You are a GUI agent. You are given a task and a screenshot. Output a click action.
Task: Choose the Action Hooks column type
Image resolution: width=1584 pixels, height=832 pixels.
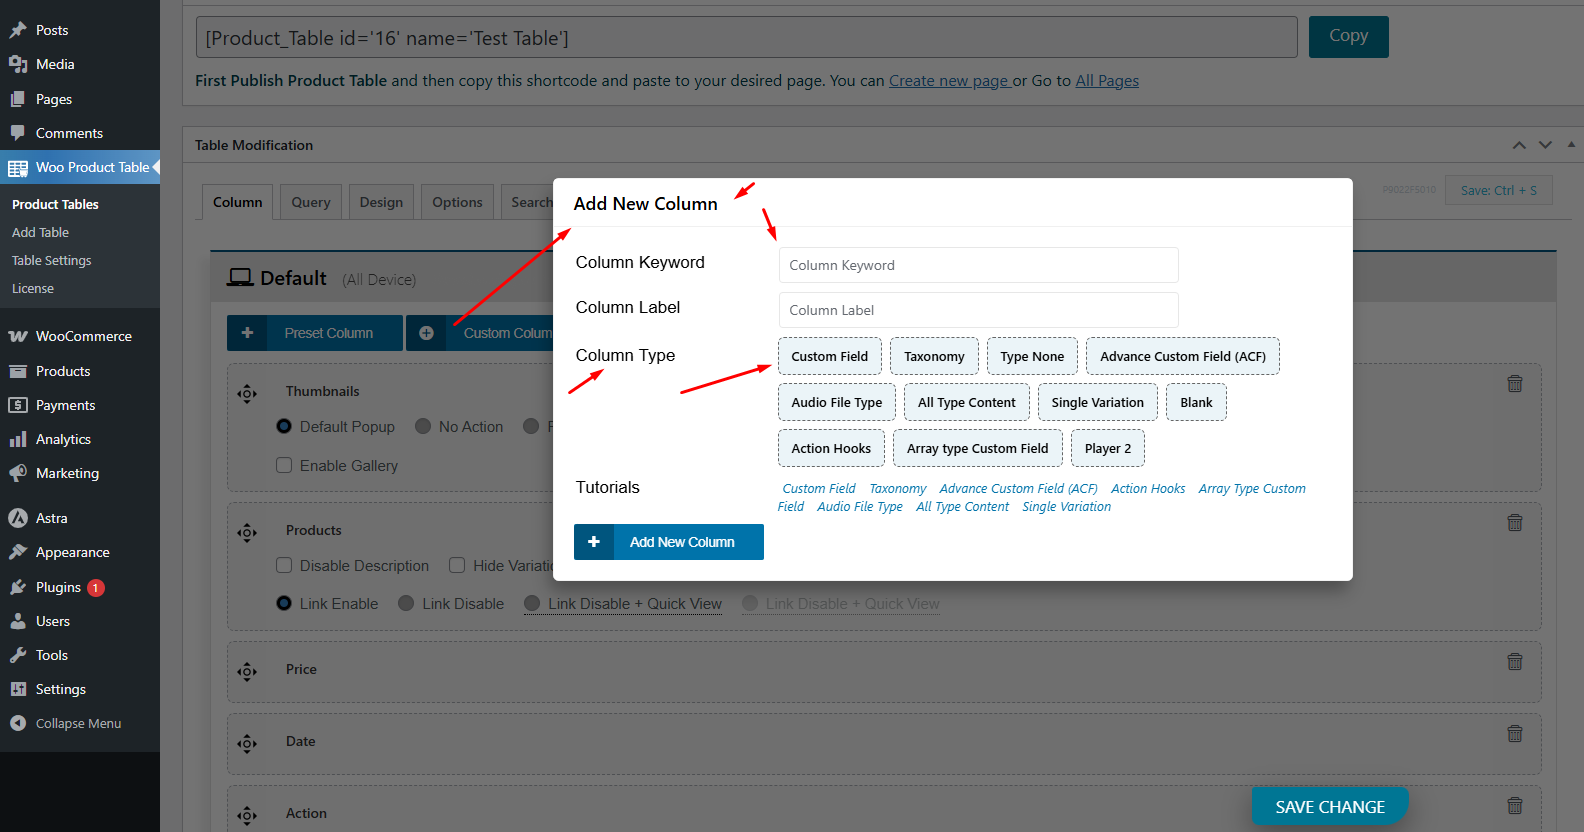coord(831,448)
